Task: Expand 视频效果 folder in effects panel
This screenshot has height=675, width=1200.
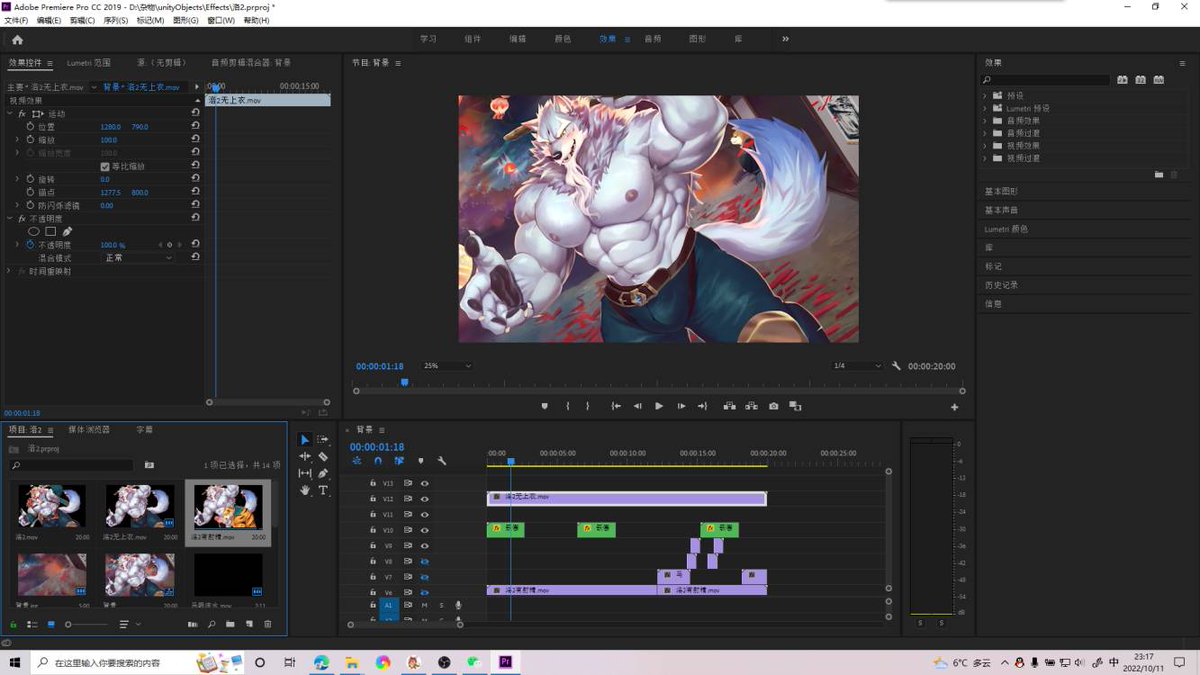Action: [985, 145]
